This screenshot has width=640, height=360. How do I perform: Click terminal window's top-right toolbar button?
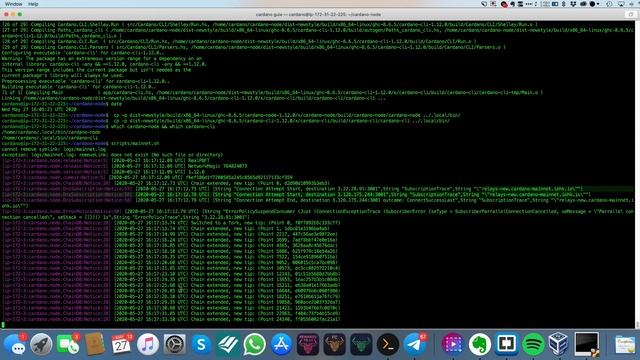pos(631,14)
